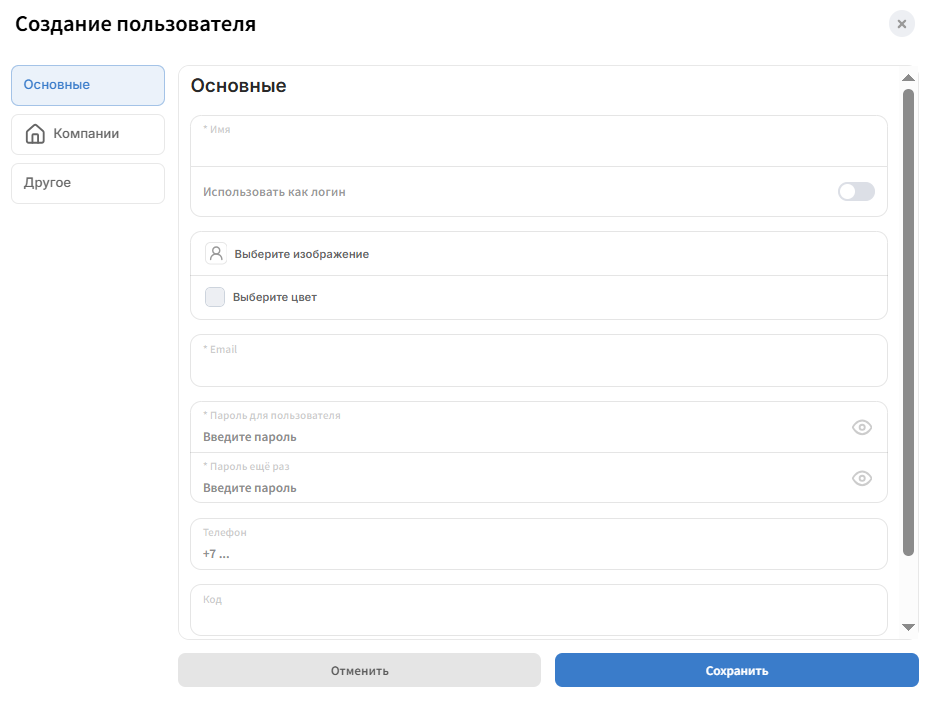Close the user creation dialog

[901, 24]
